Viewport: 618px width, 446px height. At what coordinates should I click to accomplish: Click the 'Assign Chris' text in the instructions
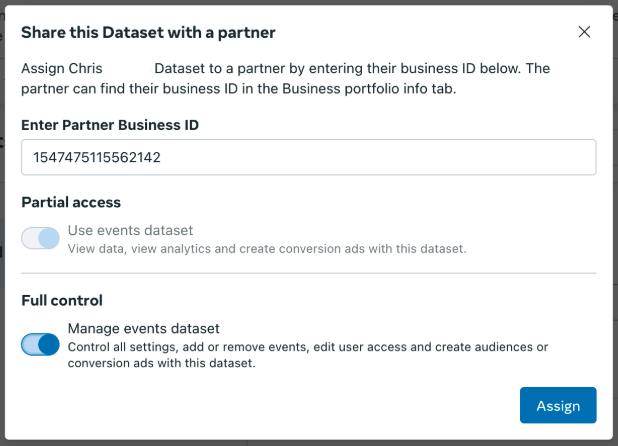tap(60, 68)
